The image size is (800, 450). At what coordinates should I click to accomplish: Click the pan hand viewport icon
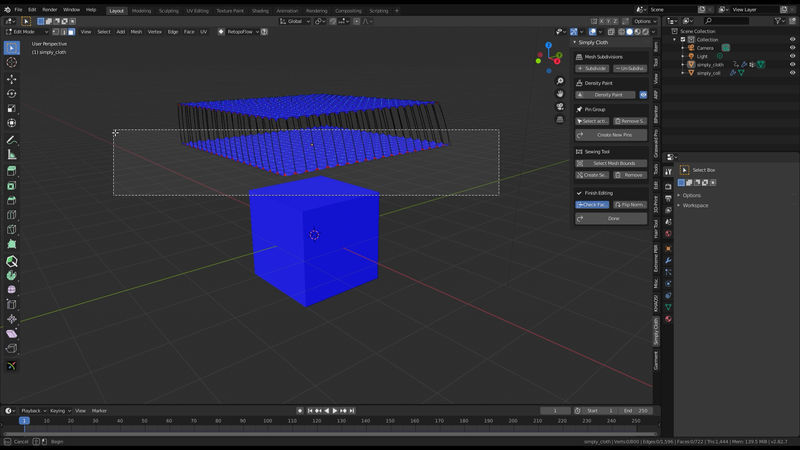point(560,94)
